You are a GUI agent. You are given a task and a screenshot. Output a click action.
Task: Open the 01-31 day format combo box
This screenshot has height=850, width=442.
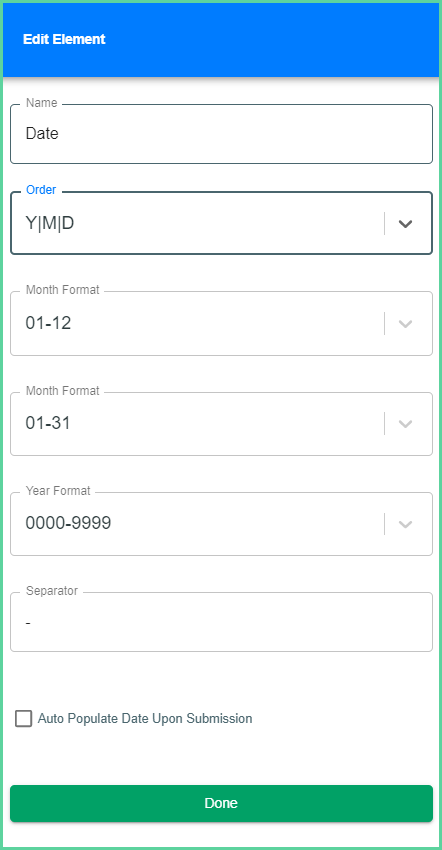[x=221, y=424]
